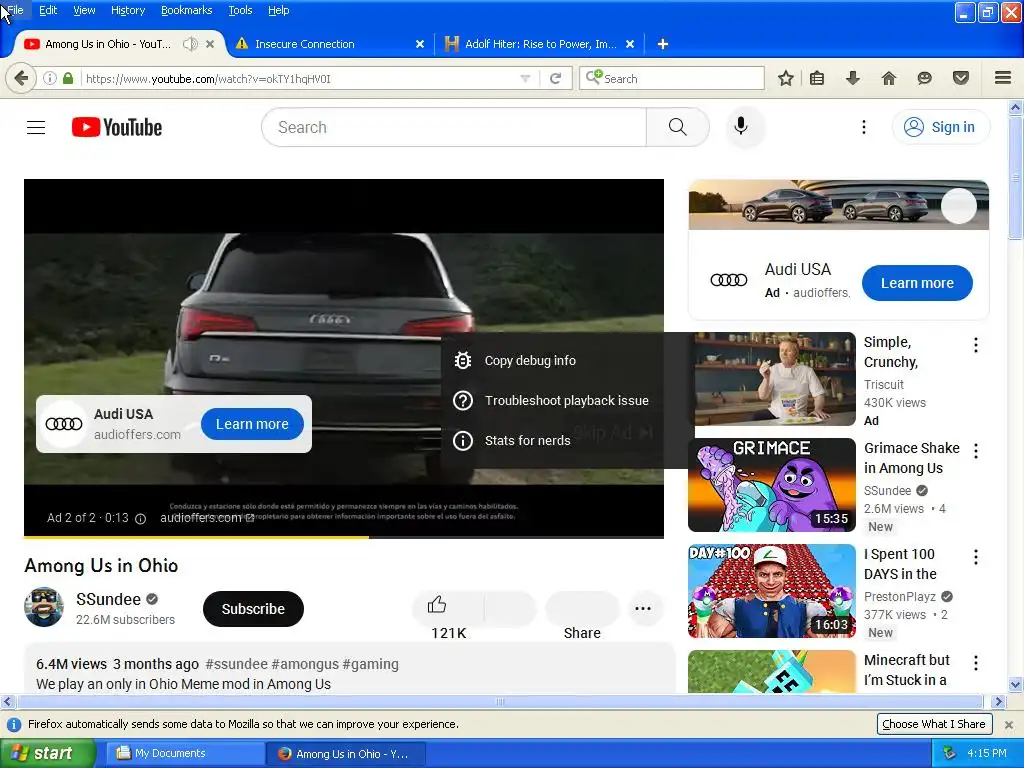Open the Hello chat smiley icon

click(x=924, y=78)
